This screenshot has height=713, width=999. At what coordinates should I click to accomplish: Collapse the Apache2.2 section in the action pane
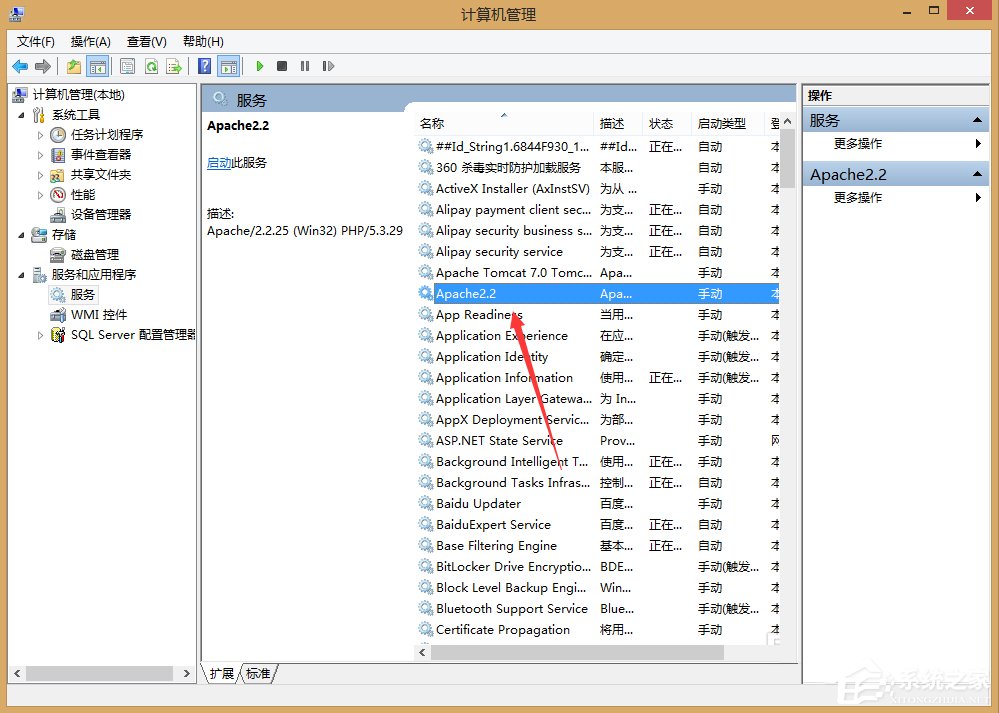978,173
